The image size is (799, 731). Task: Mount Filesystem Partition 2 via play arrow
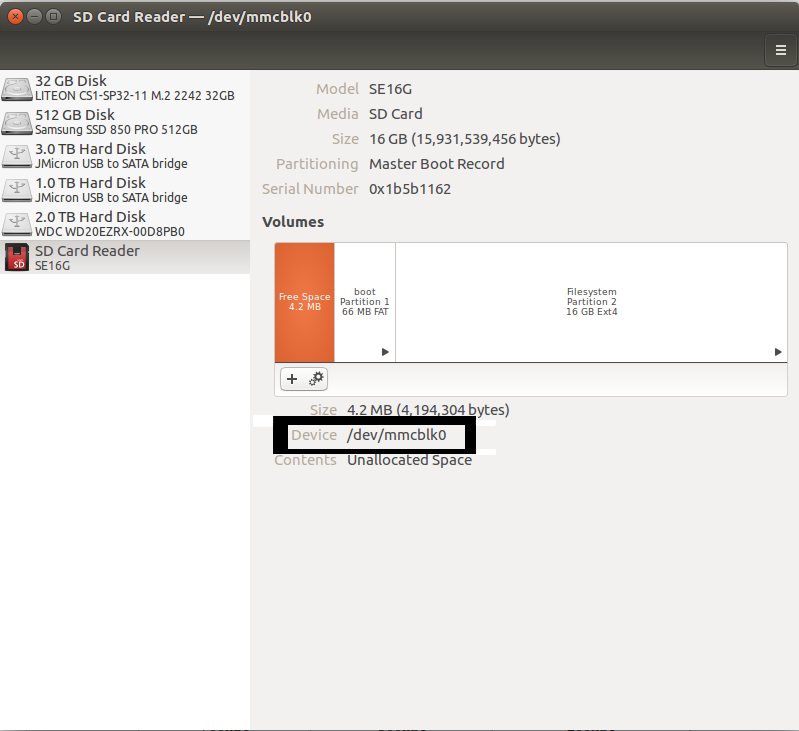pyautogui.click(x=778, y=352)
